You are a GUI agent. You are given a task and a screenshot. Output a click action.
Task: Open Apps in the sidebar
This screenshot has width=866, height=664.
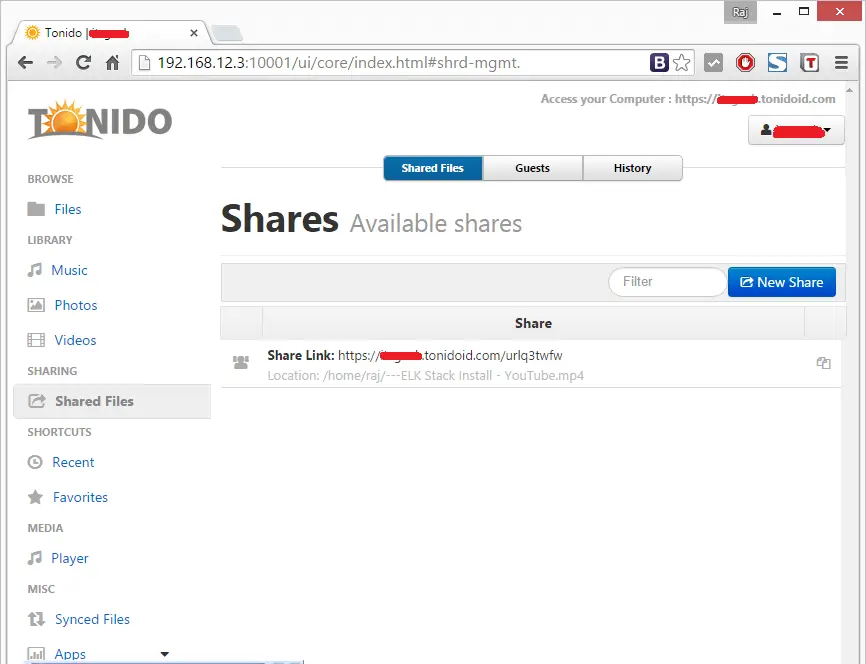(70, 654)
